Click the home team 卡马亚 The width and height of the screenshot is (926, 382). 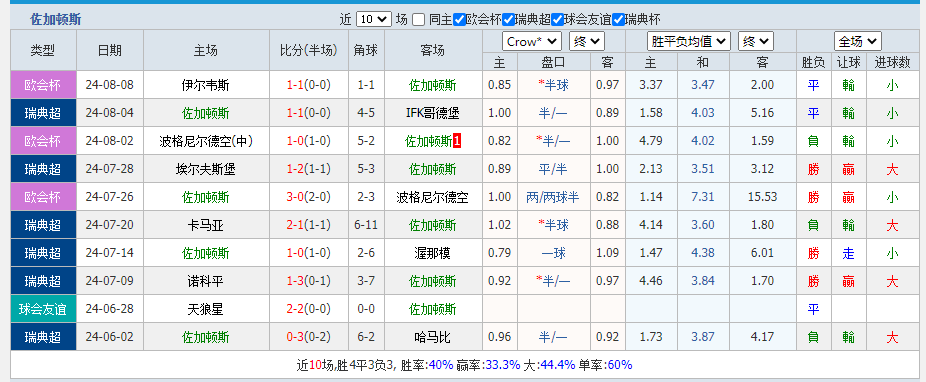pyautogui.click(x=206, y=226)
